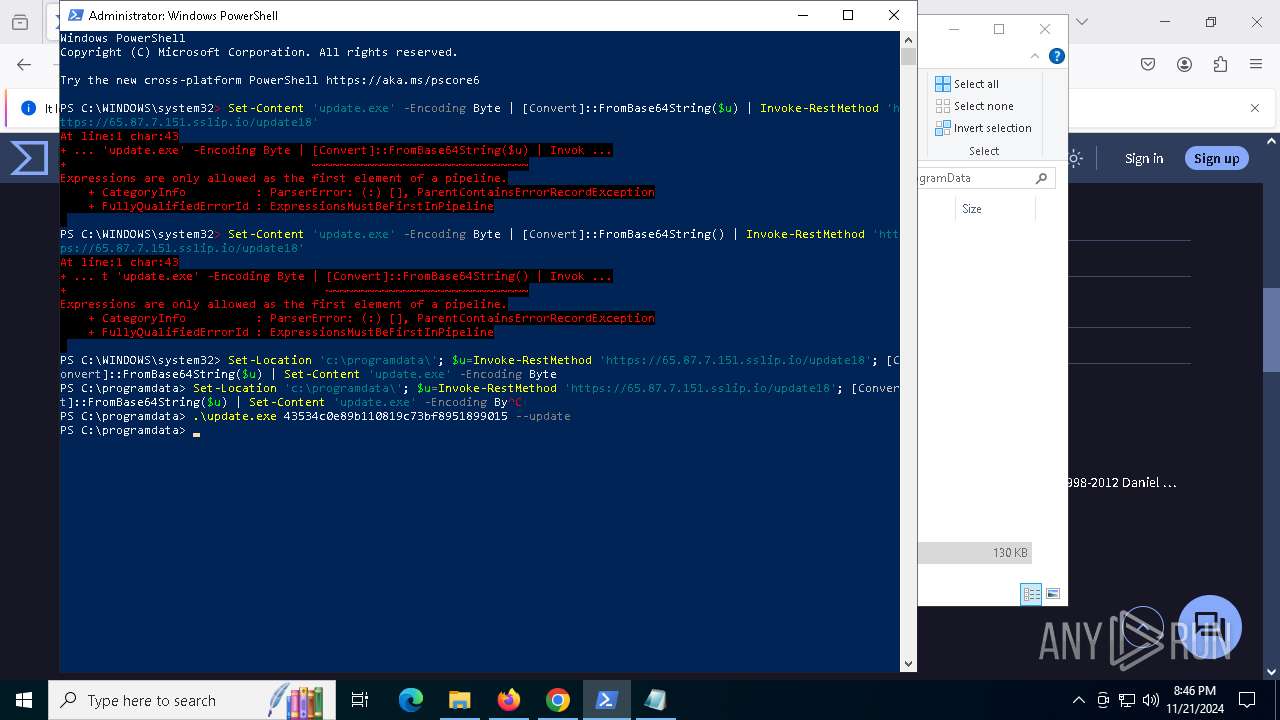Click the PowerShell scrollbar up arrow
This screenshot has width=1280, height=720.
click(x=908, y=40)
